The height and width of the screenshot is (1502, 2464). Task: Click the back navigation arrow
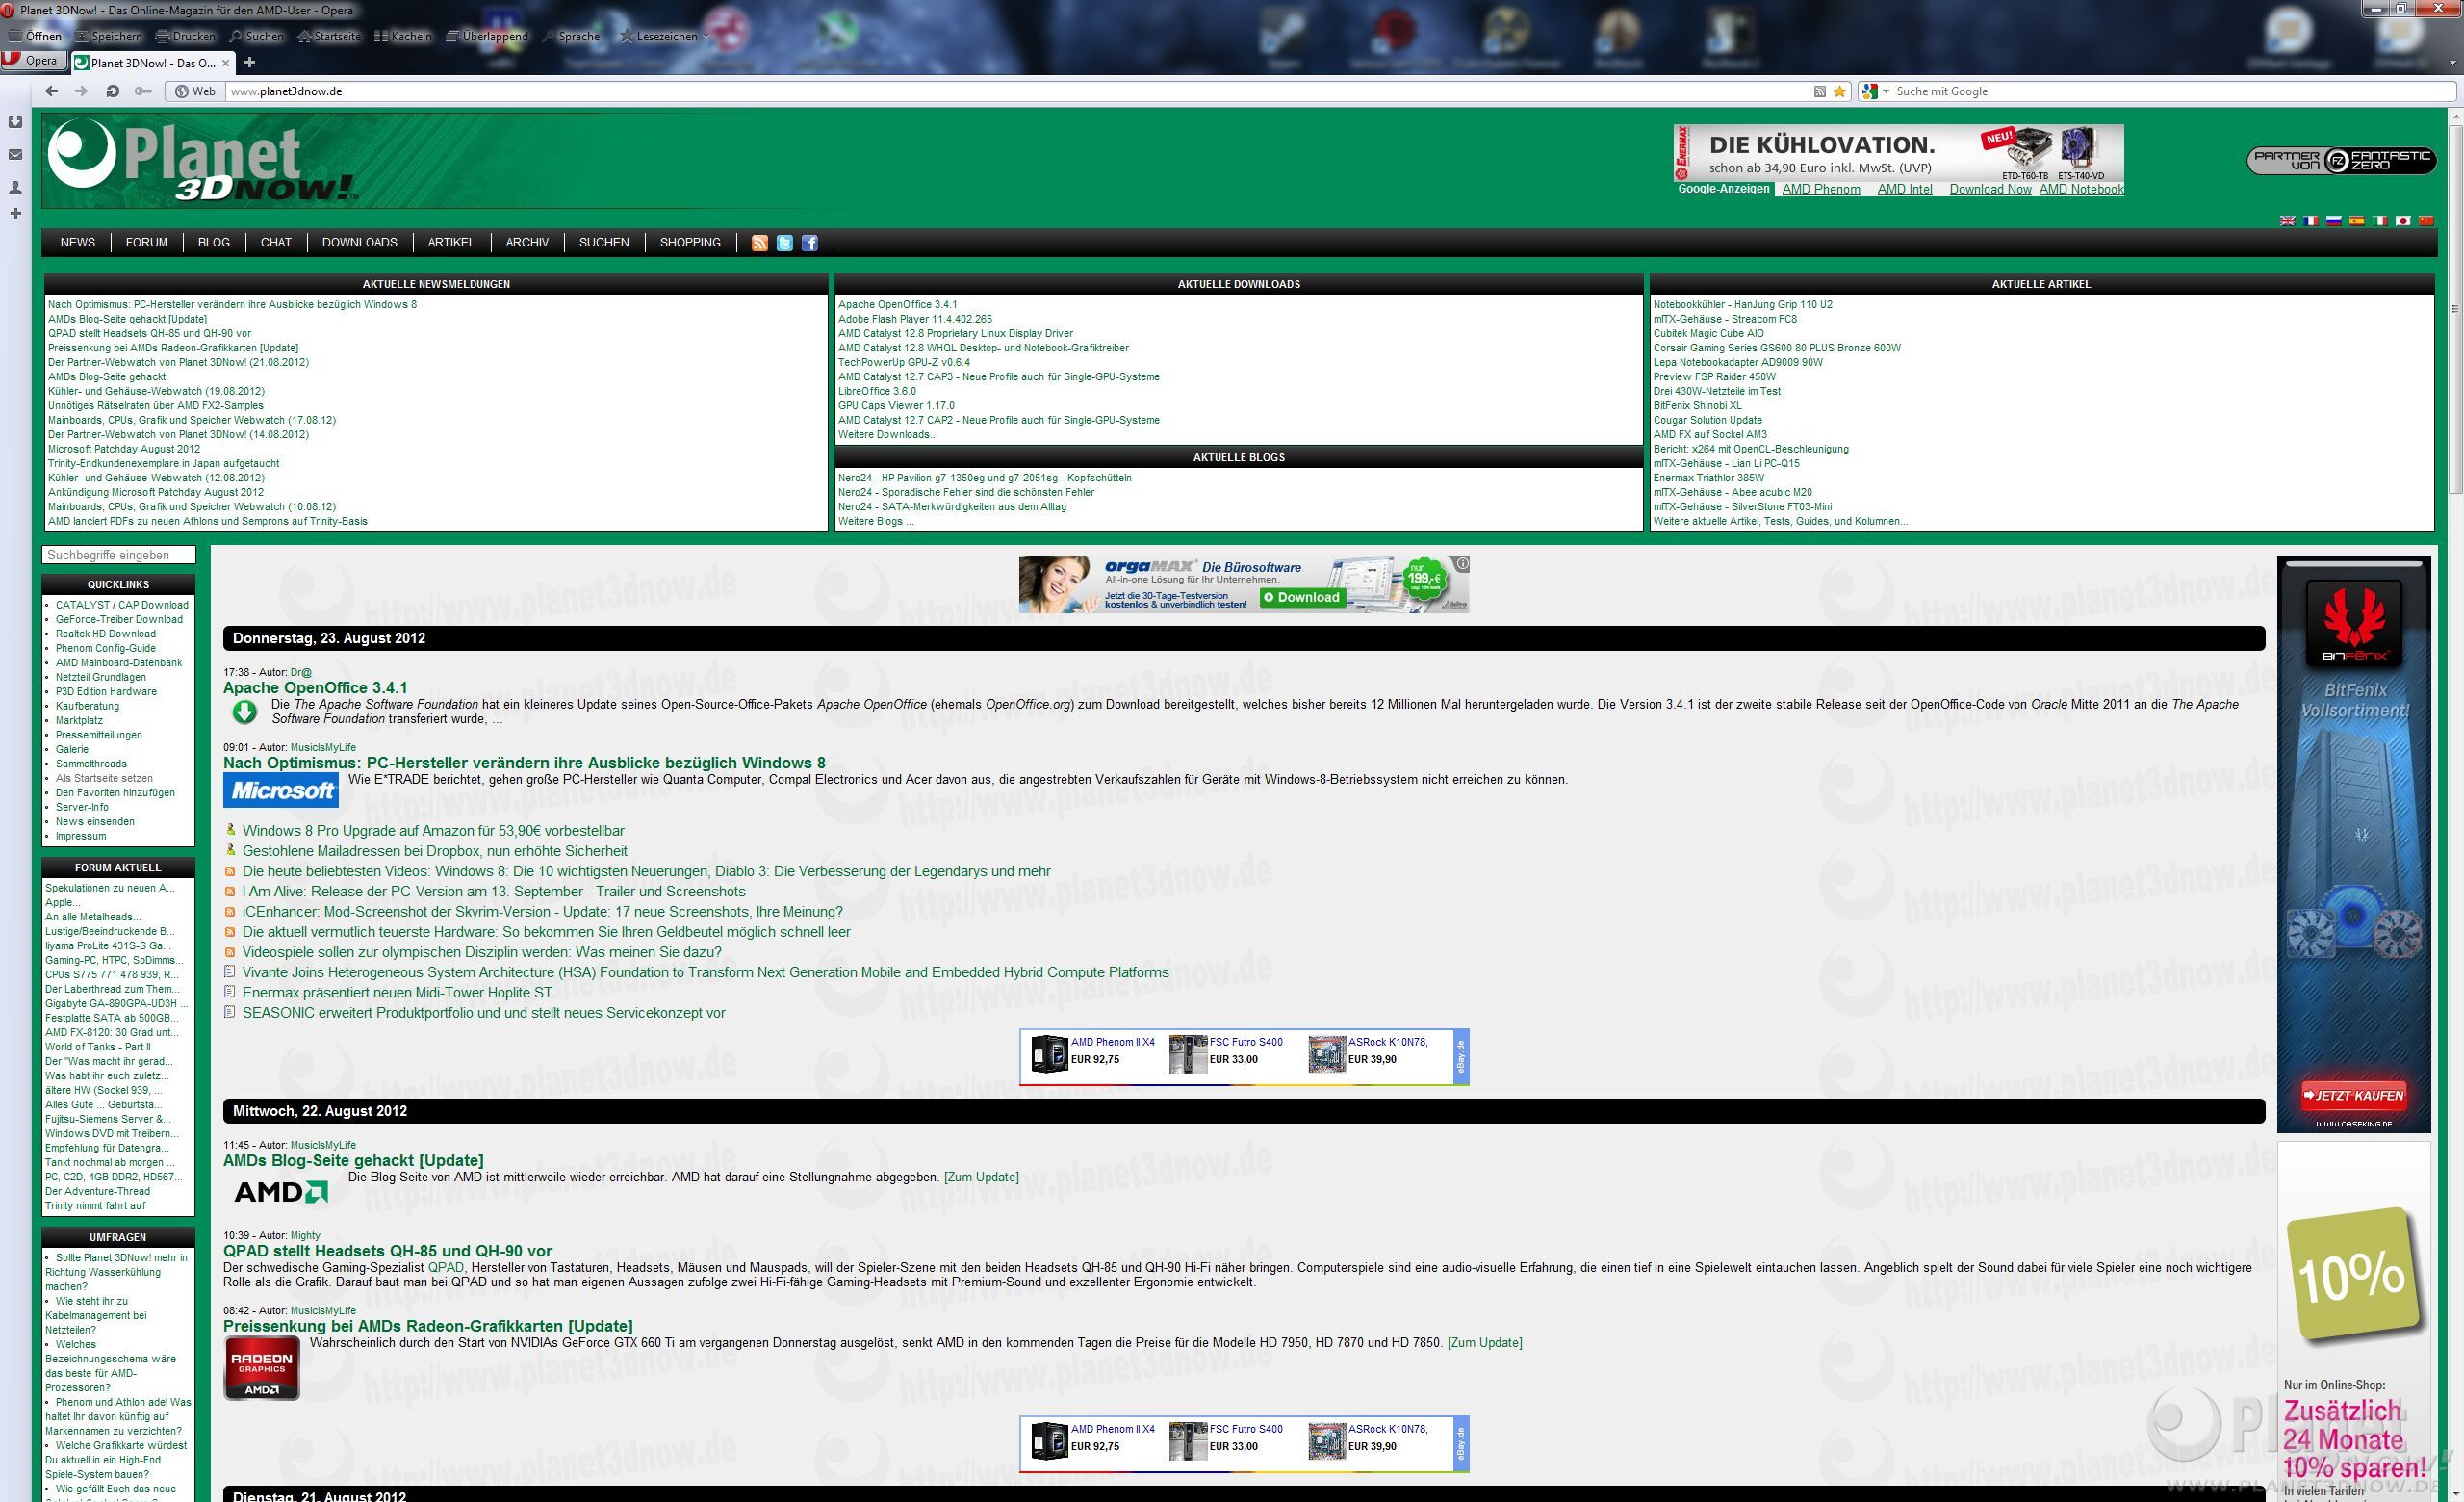pos(52,91)
